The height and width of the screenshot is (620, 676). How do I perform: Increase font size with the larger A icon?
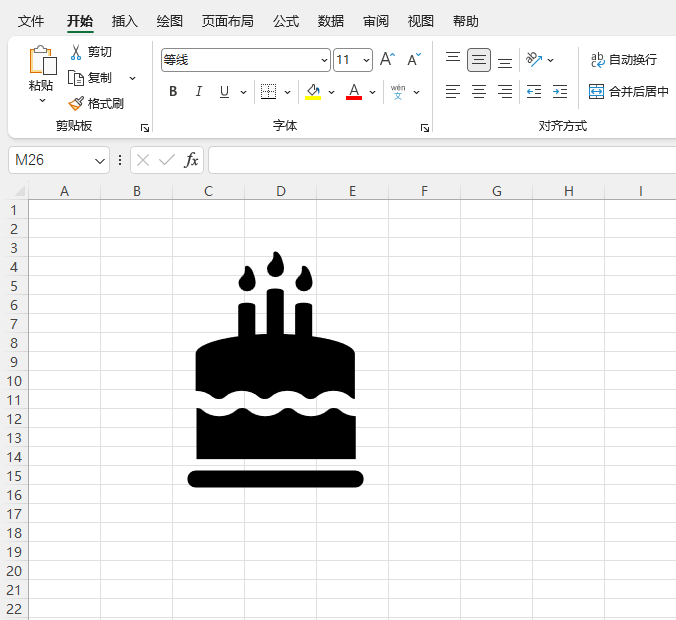coord(387,59)
